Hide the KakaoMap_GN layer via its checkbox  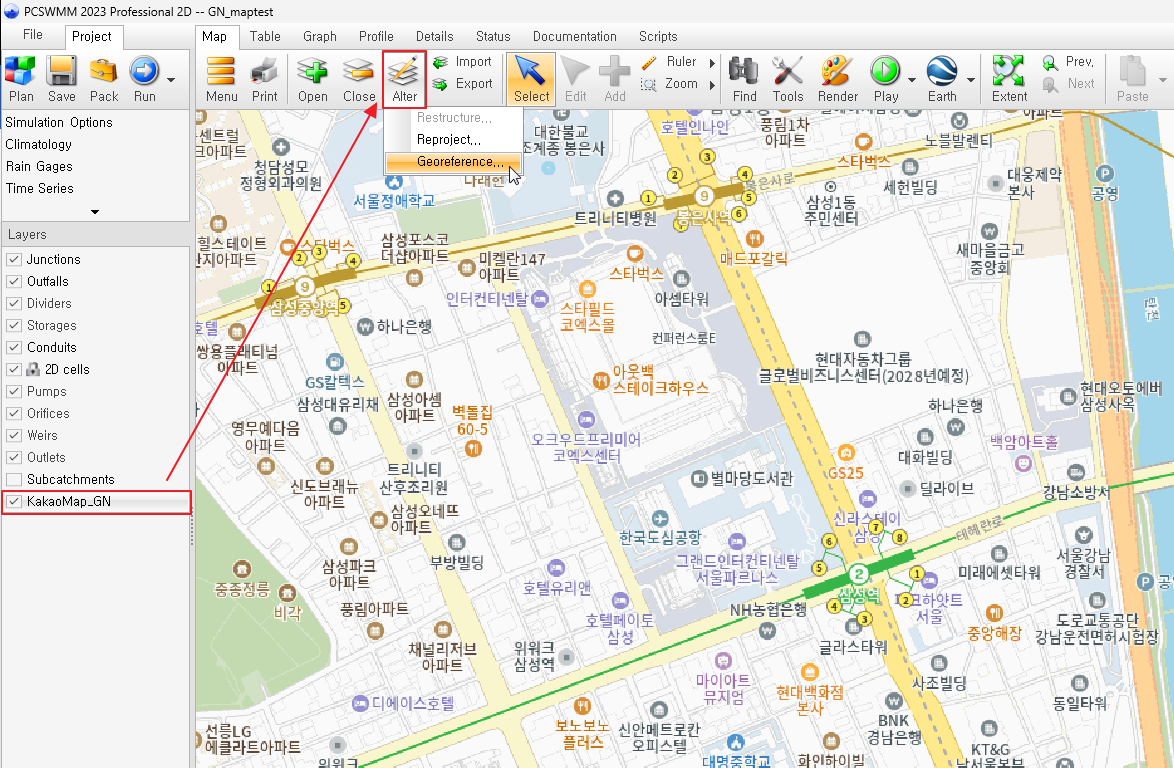pos(13,502)
